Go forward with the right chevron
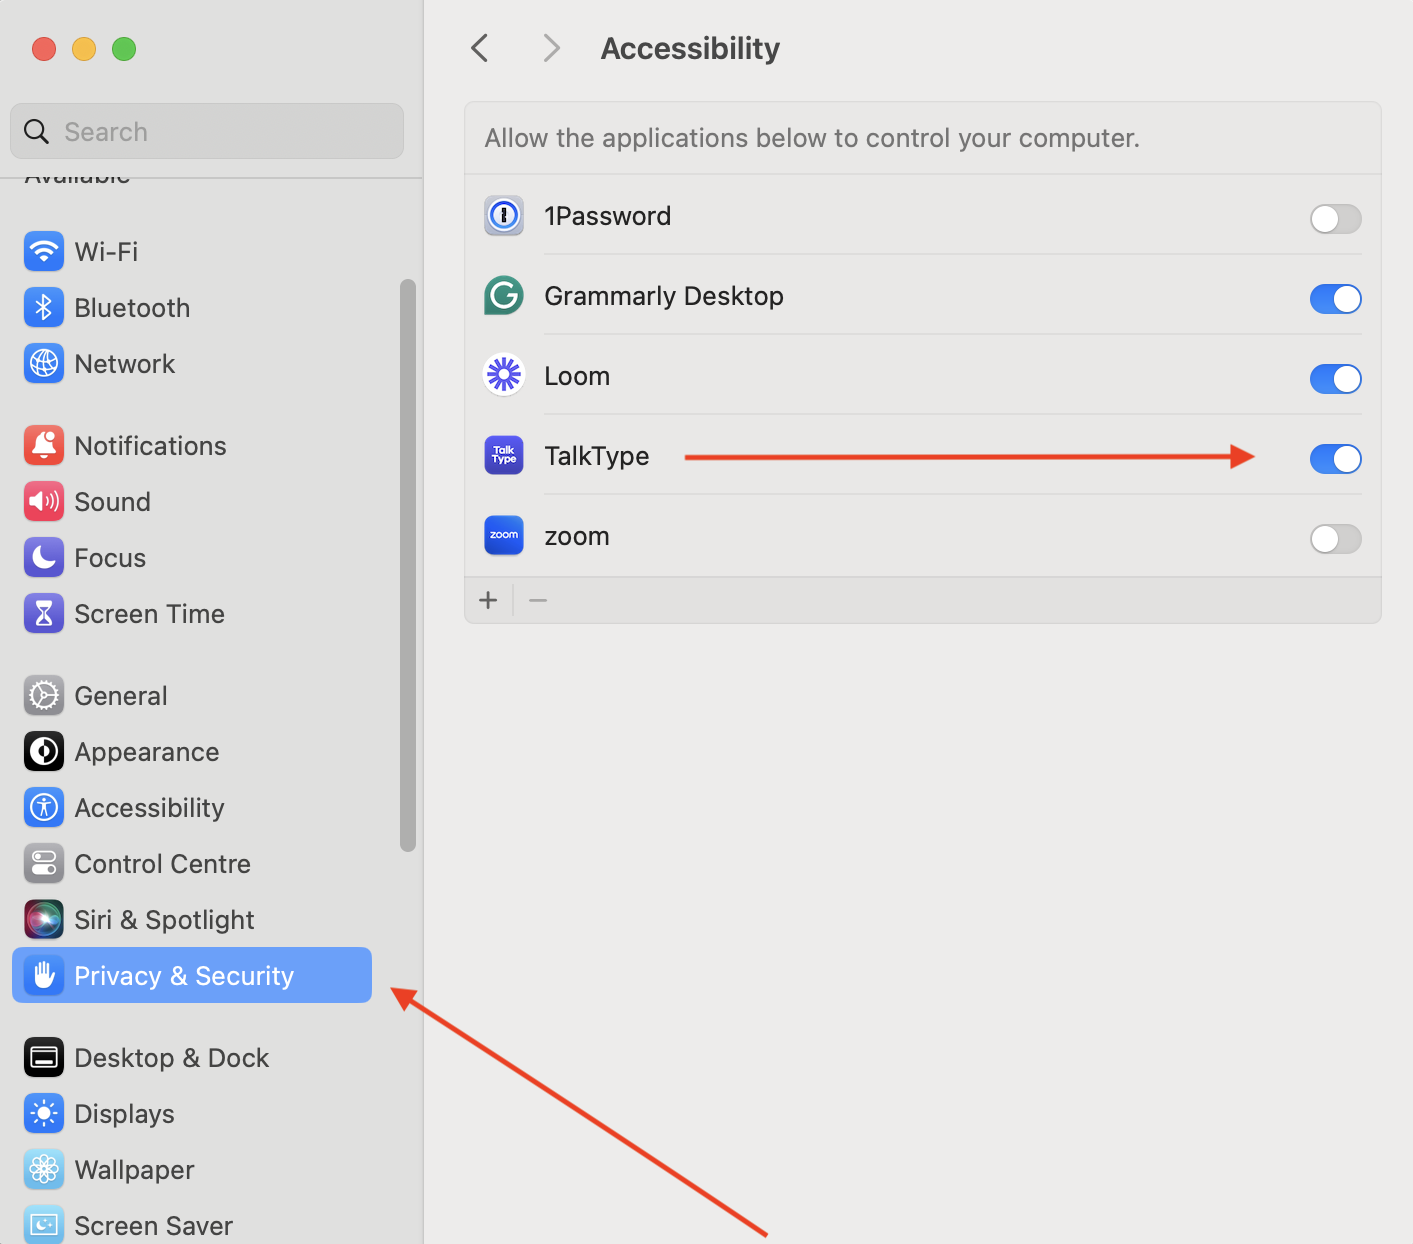The height and width of the screenshot is (1244, 1413). (x=551, y=48)
